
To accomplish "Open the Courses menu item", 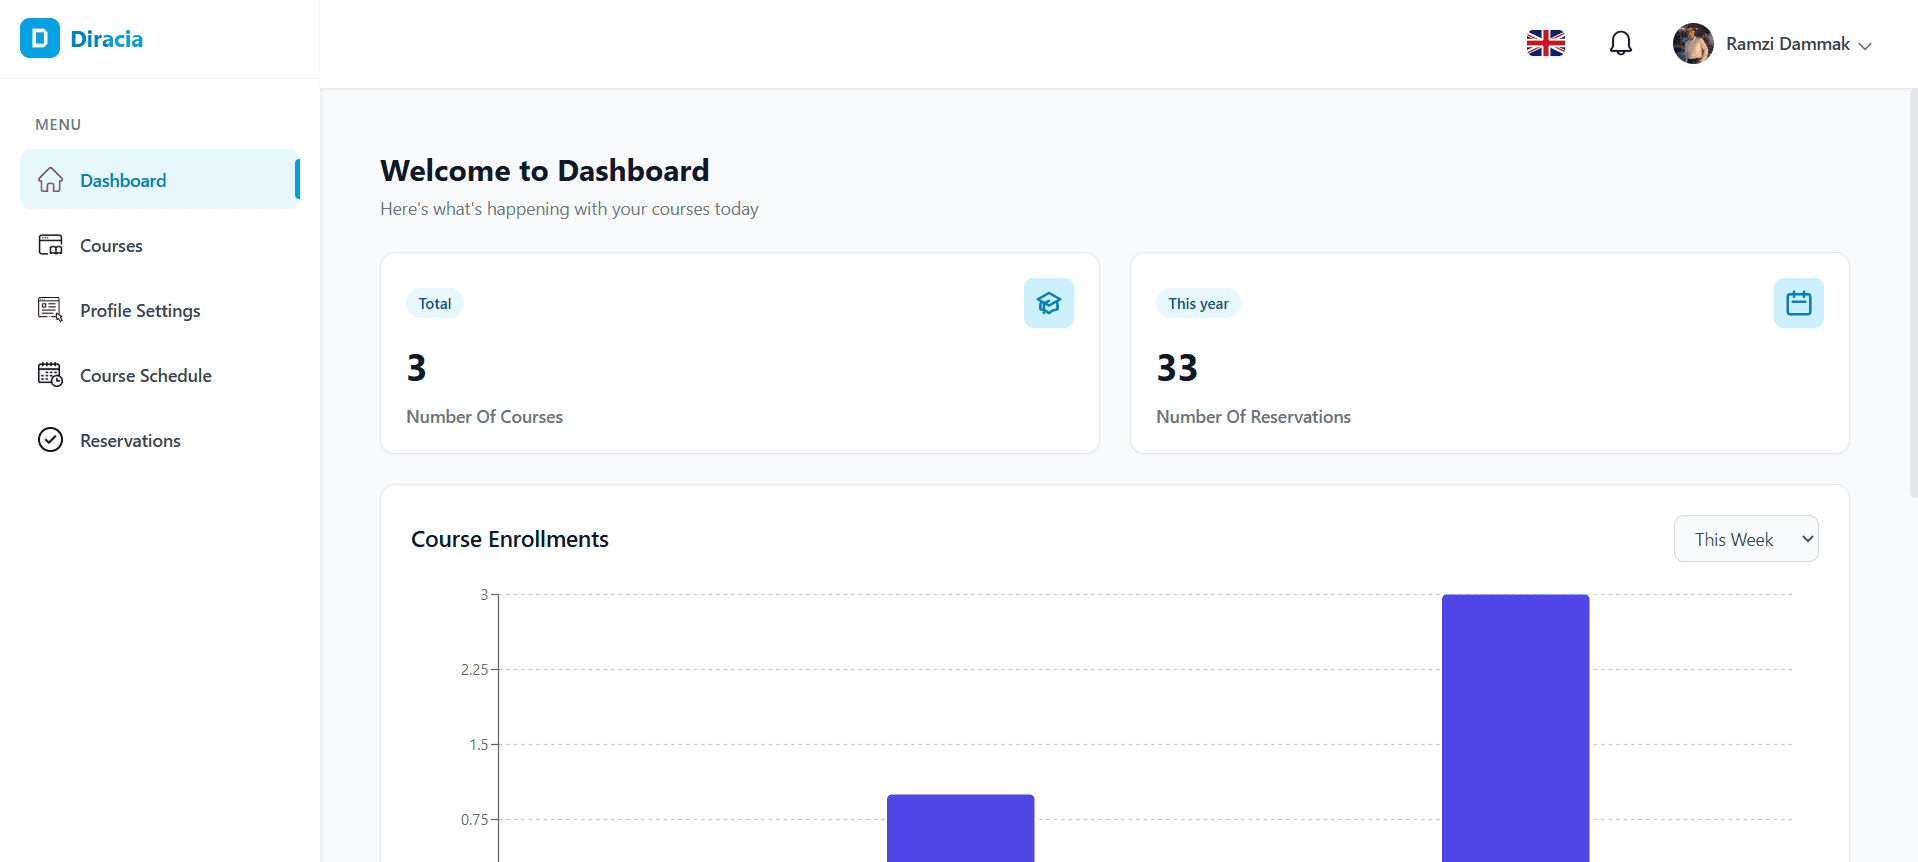I will tap(160, 245).
